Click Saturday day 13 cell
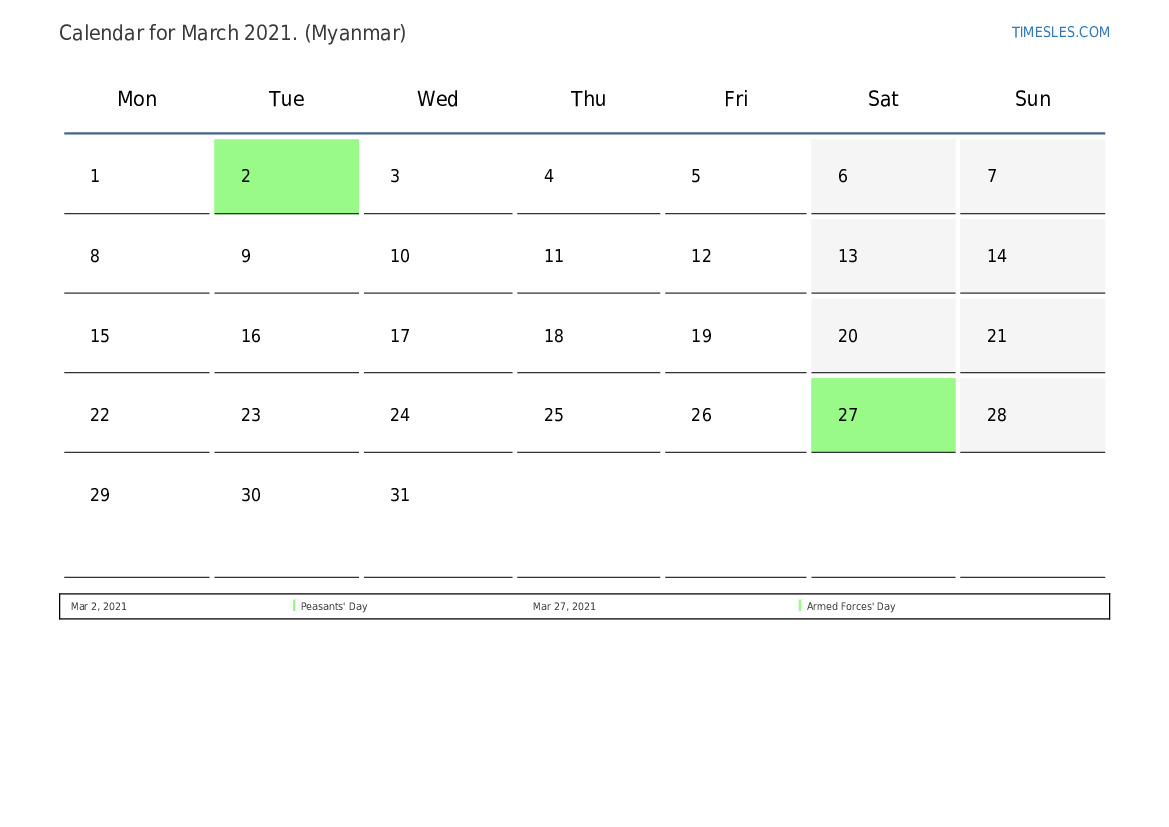The height and width of the screenshot is (827, 1169). pyautogui.click(x=883, y=256)
